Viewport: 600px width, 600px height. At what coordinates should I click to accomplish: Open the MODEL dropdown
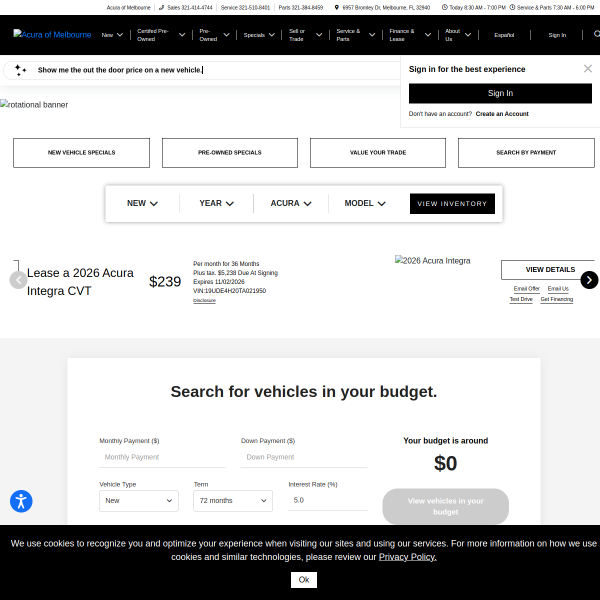pyautogui.click(x=365, y=203)
